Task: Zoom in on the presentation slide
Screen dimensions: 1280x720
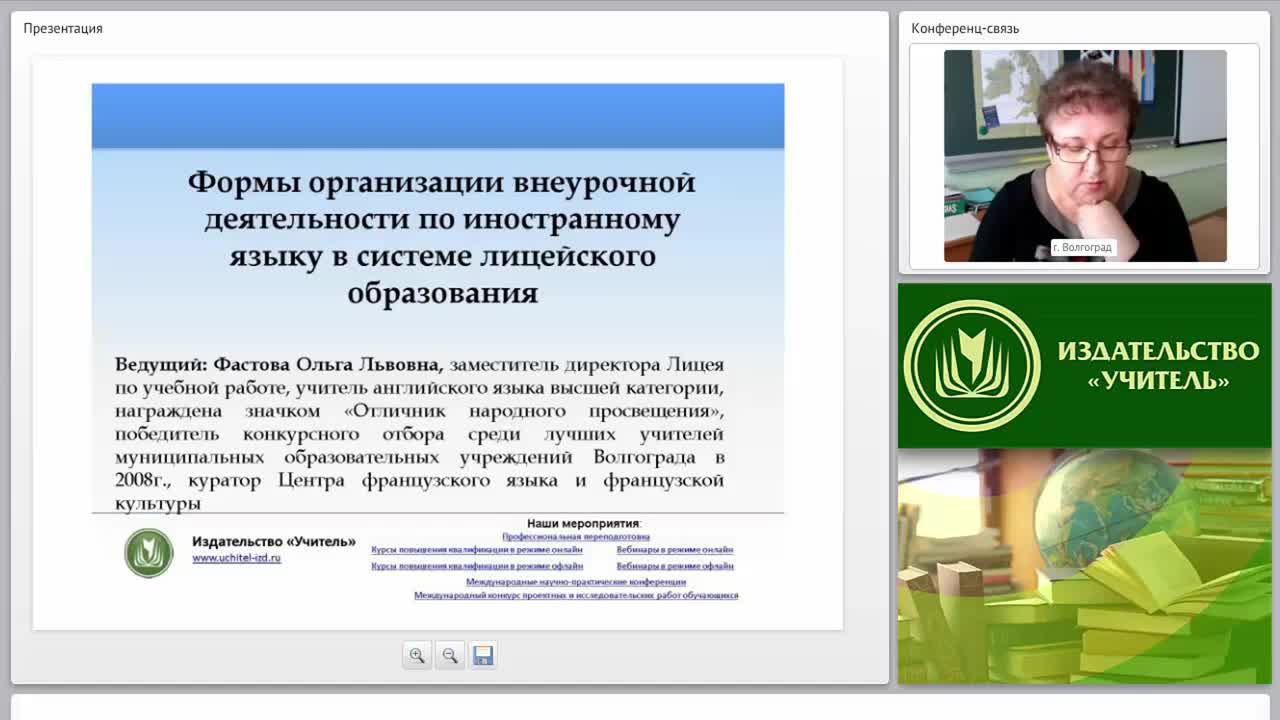Action: [417, 656]
